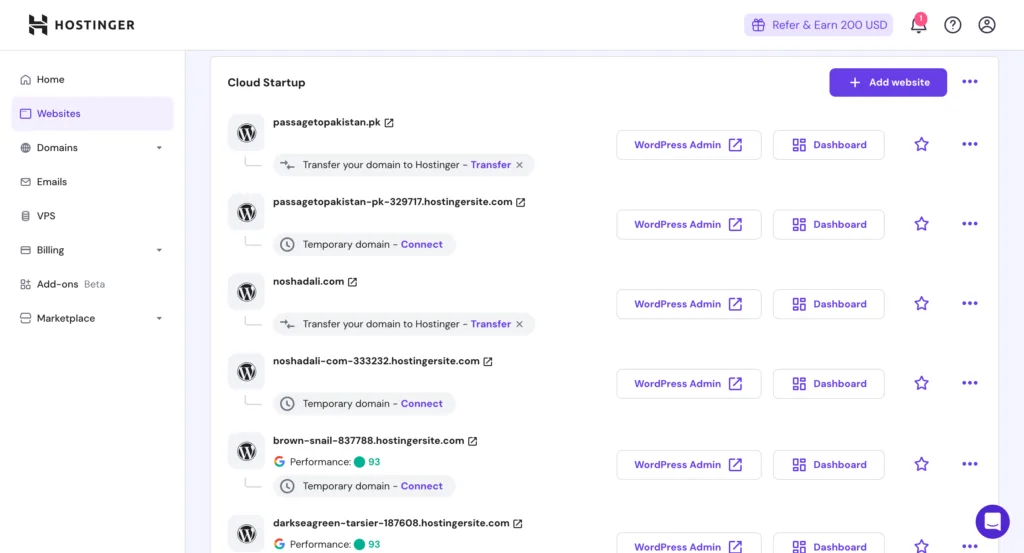Open WordPress Admin for passagetopakistan.pk
1024x553 pixels.
pyautogui.click(x=688, y=145)
